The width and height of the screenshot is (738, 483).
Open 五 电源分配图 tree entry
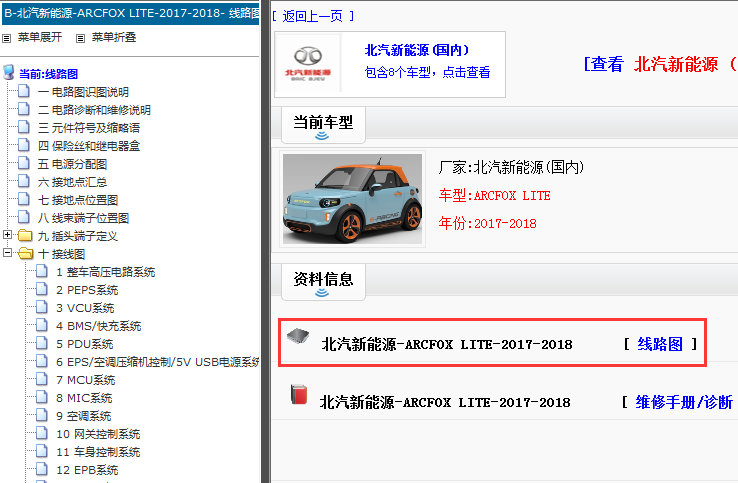pyautogui.click(x=72, y=164)
